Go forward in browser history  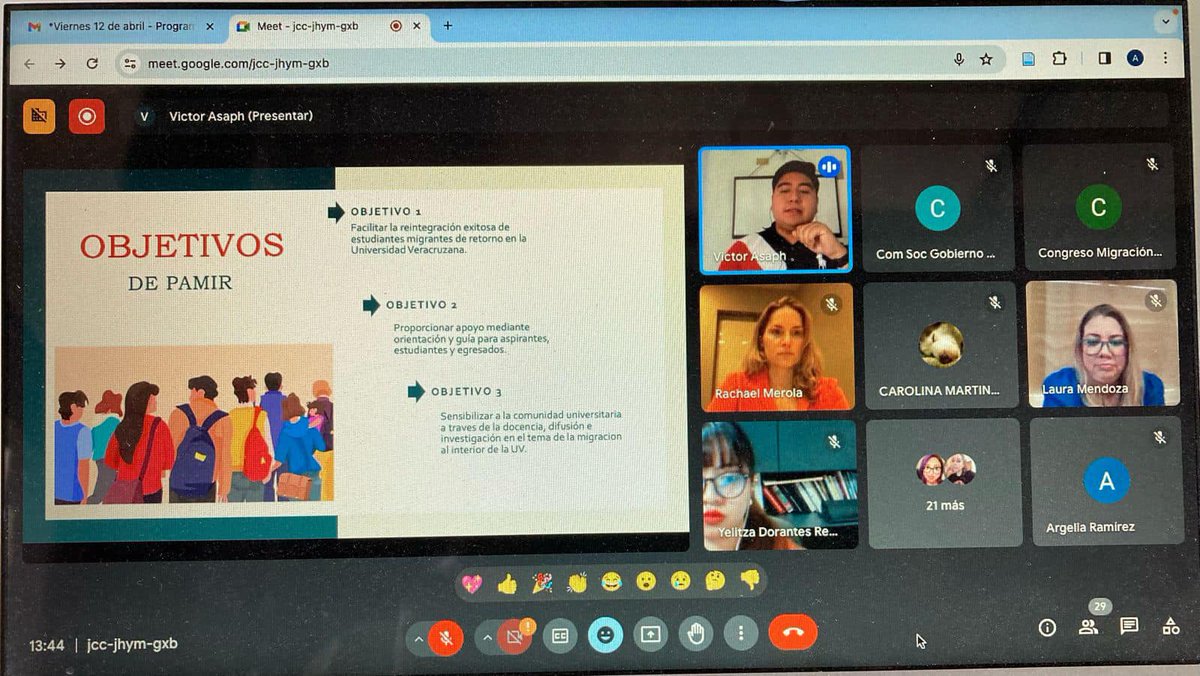pos(60,63)
